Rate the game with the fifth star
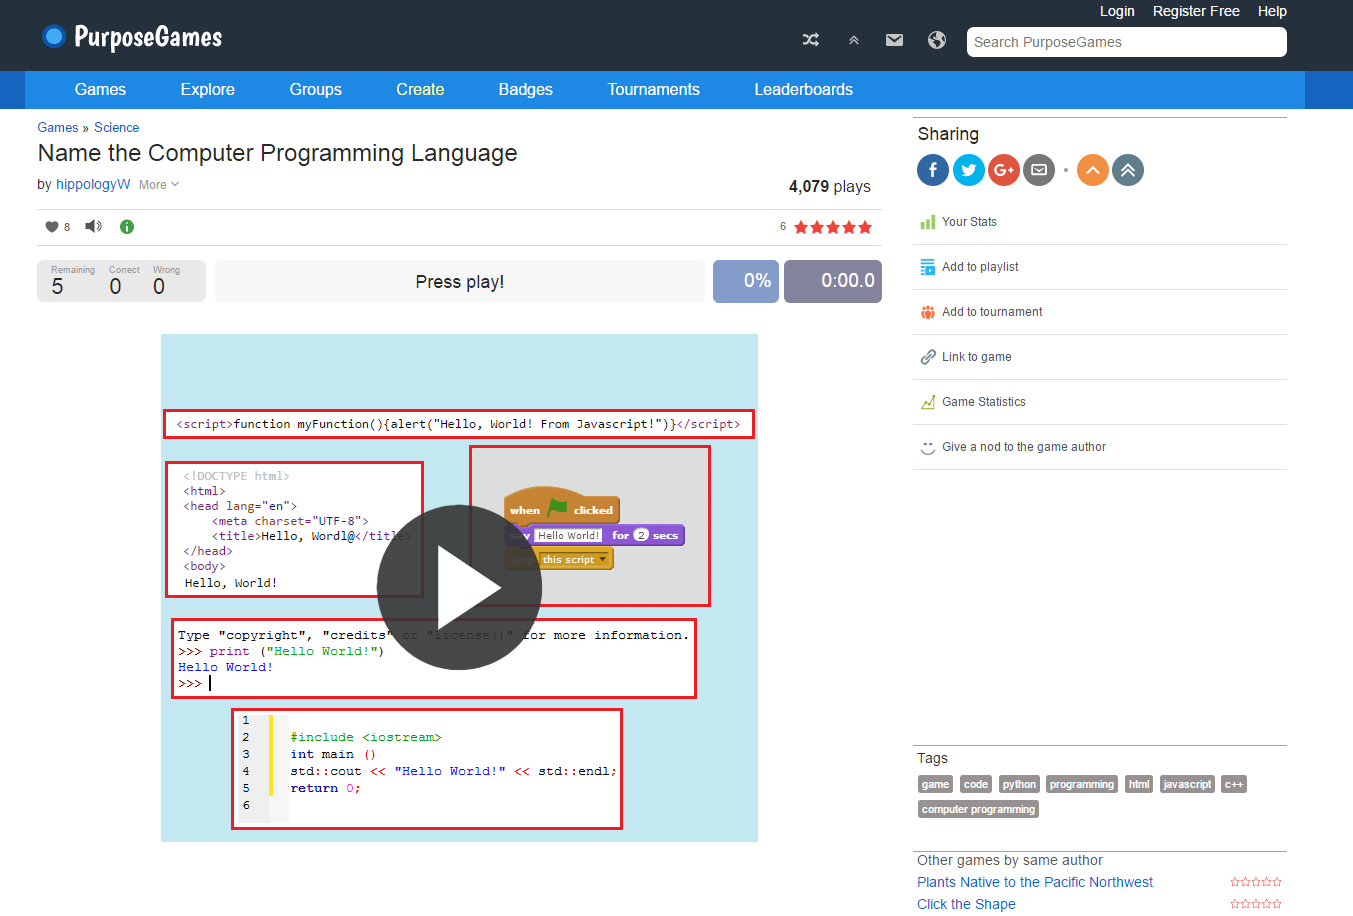The width and height of the screenshot is (1353, 916). 865,228
